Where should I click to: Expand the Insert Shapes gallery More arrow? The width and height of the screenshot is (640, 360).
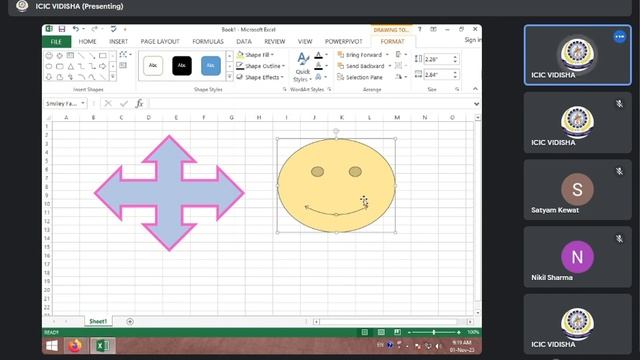[x=113, y=76]
